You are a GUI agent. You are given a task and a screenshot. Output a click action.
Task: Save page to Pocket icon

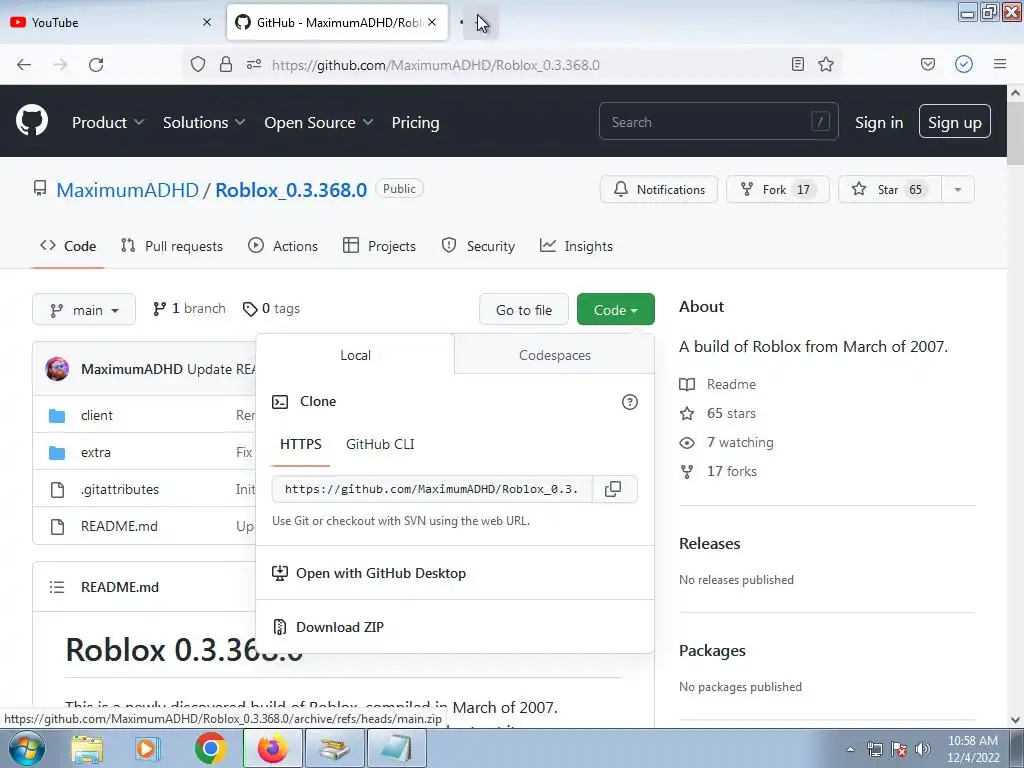[927, 64]
